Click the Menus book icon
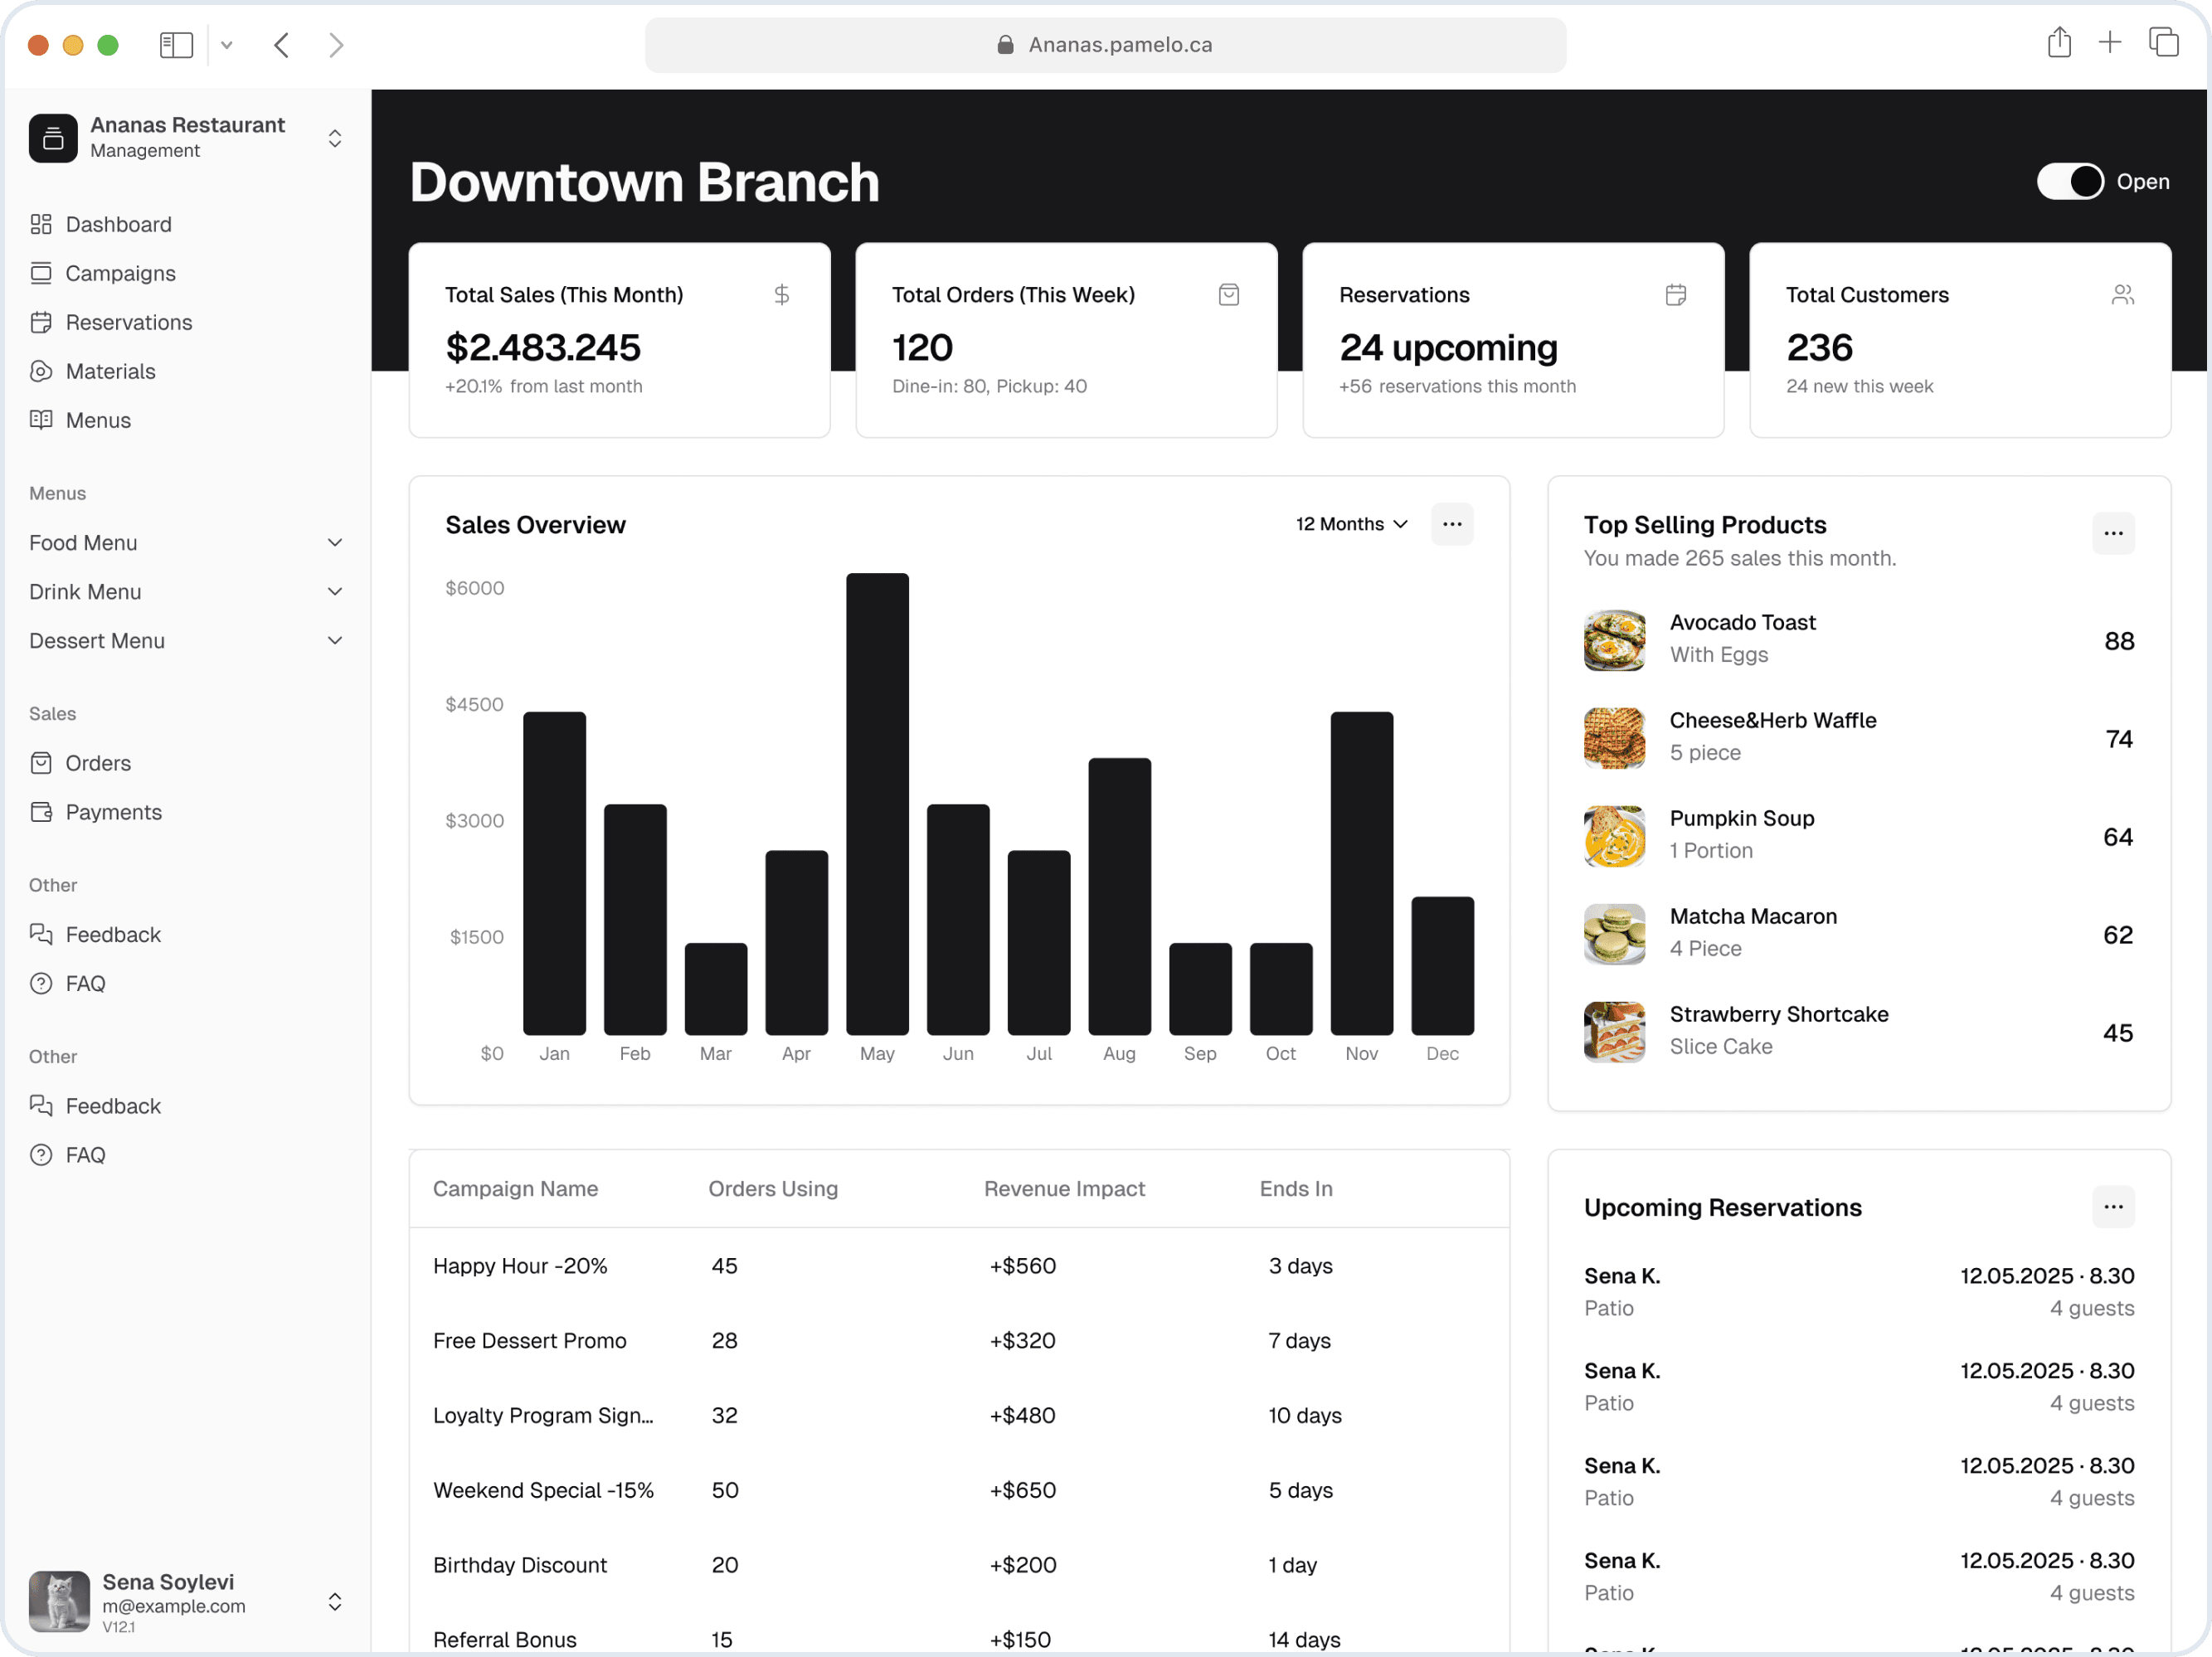The height and width of the screenshot is (1657, 2212). [x=41, y=420]
